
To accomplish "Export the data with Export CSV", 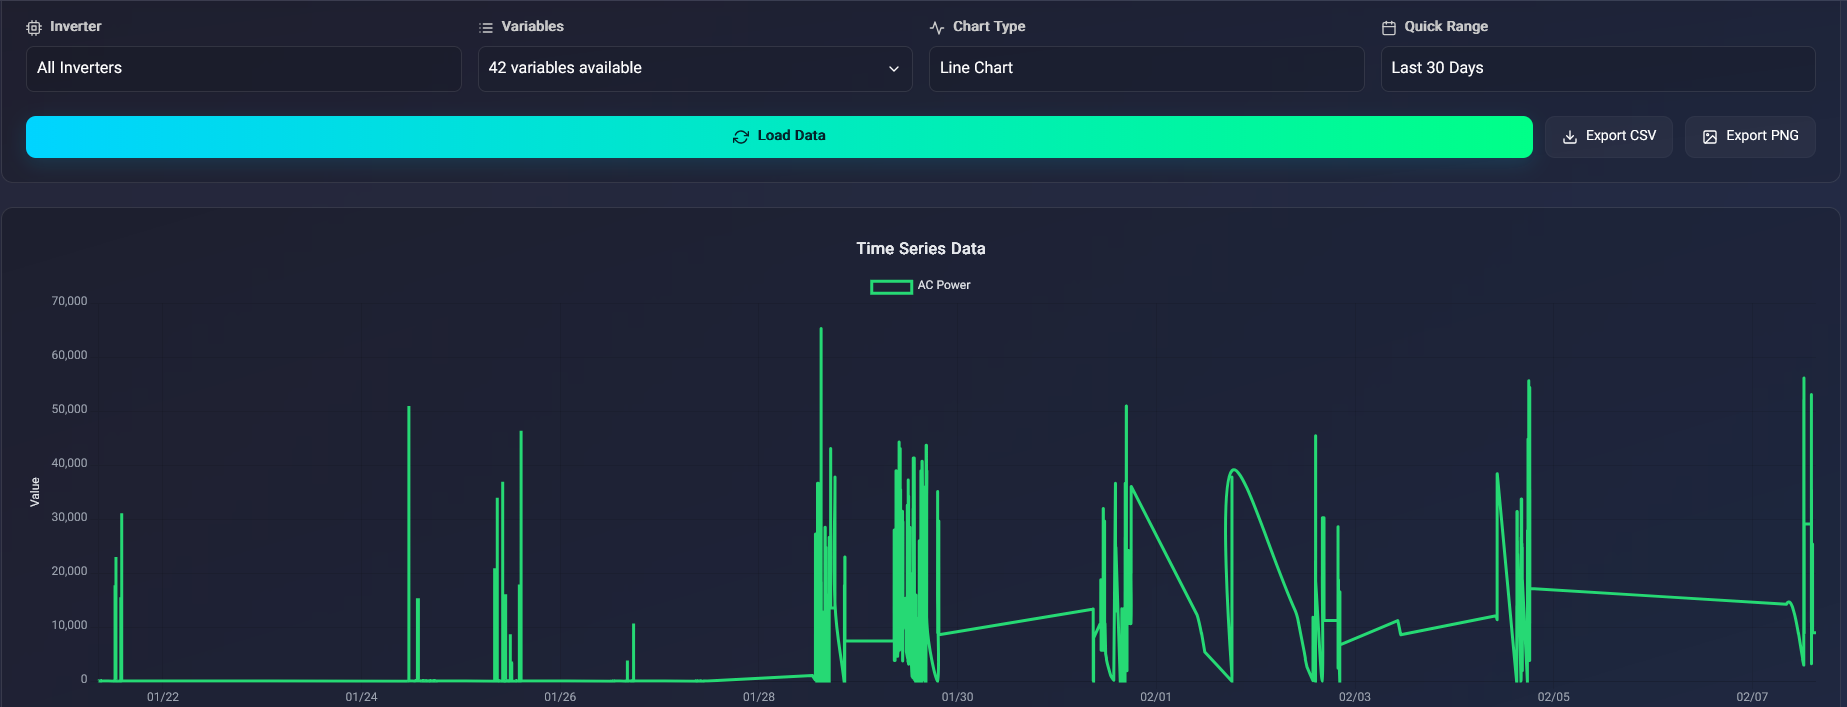I will pyautogui.click(x=1608, y=137).
